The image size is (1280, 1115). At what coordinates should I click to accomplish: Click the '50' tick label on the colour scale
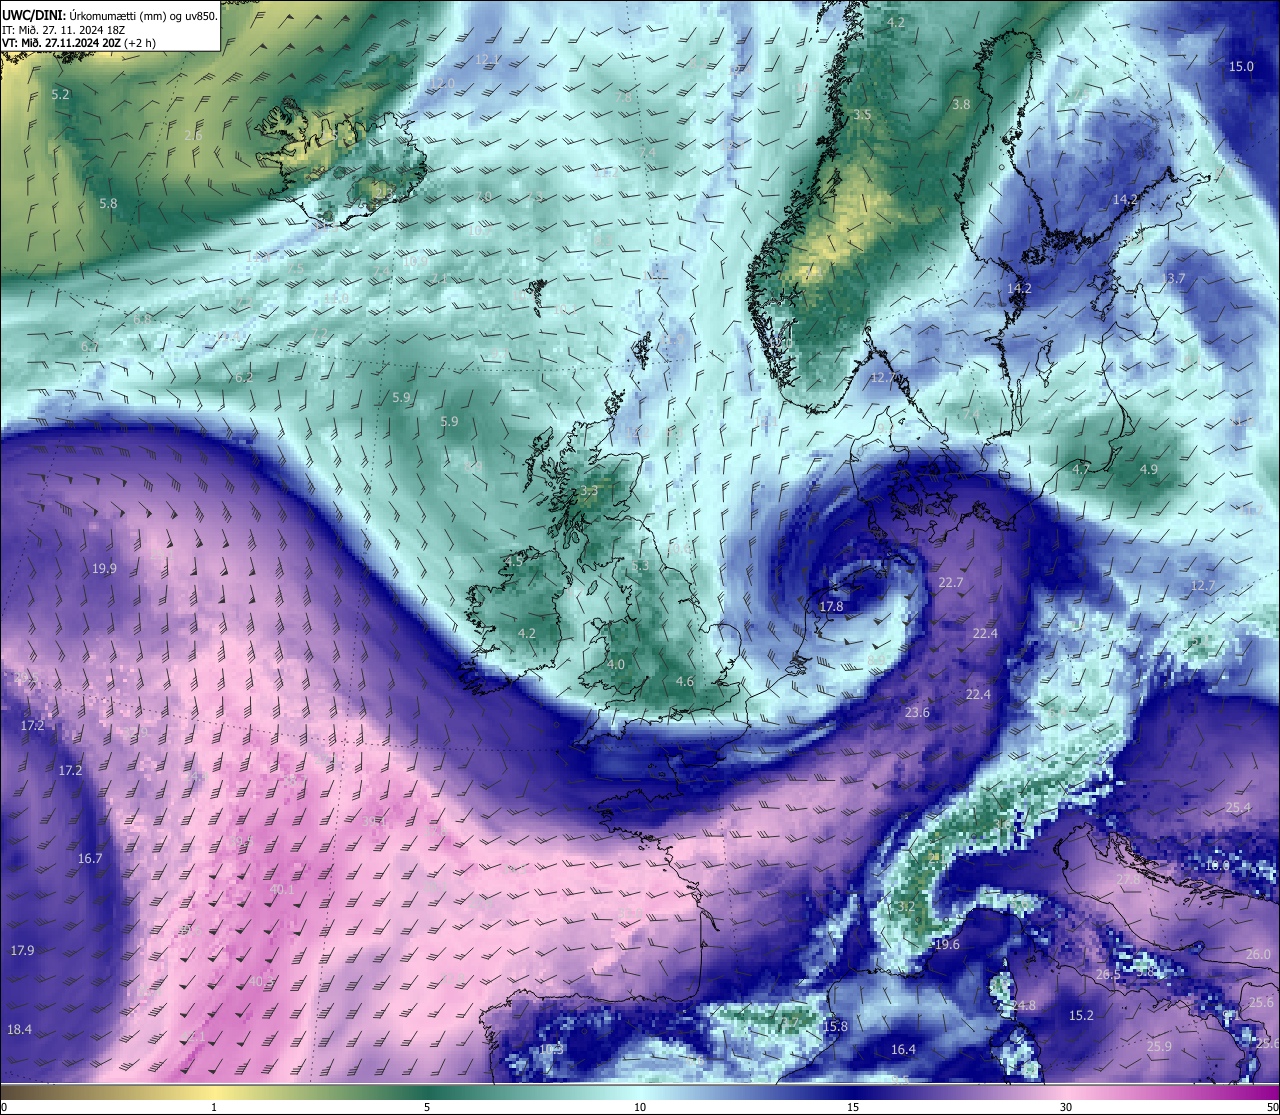click(1272, 1107)
